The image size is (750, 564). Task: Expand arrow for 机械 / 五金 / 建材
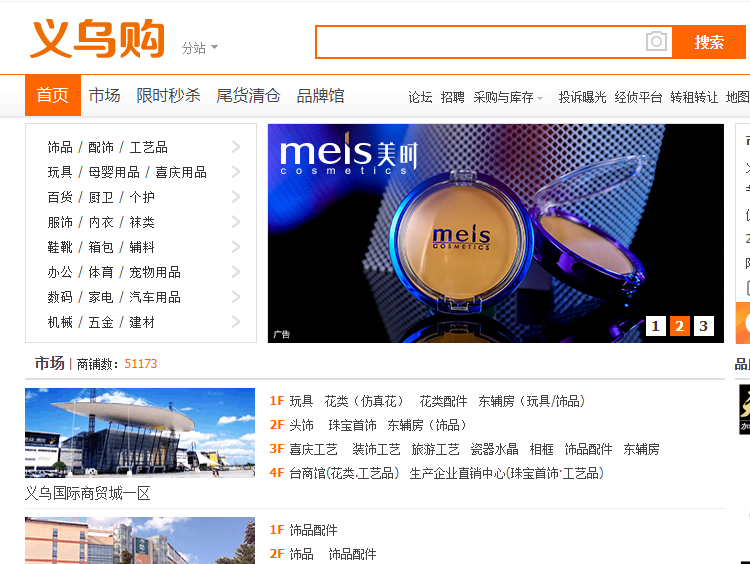[x=236, y=322]
